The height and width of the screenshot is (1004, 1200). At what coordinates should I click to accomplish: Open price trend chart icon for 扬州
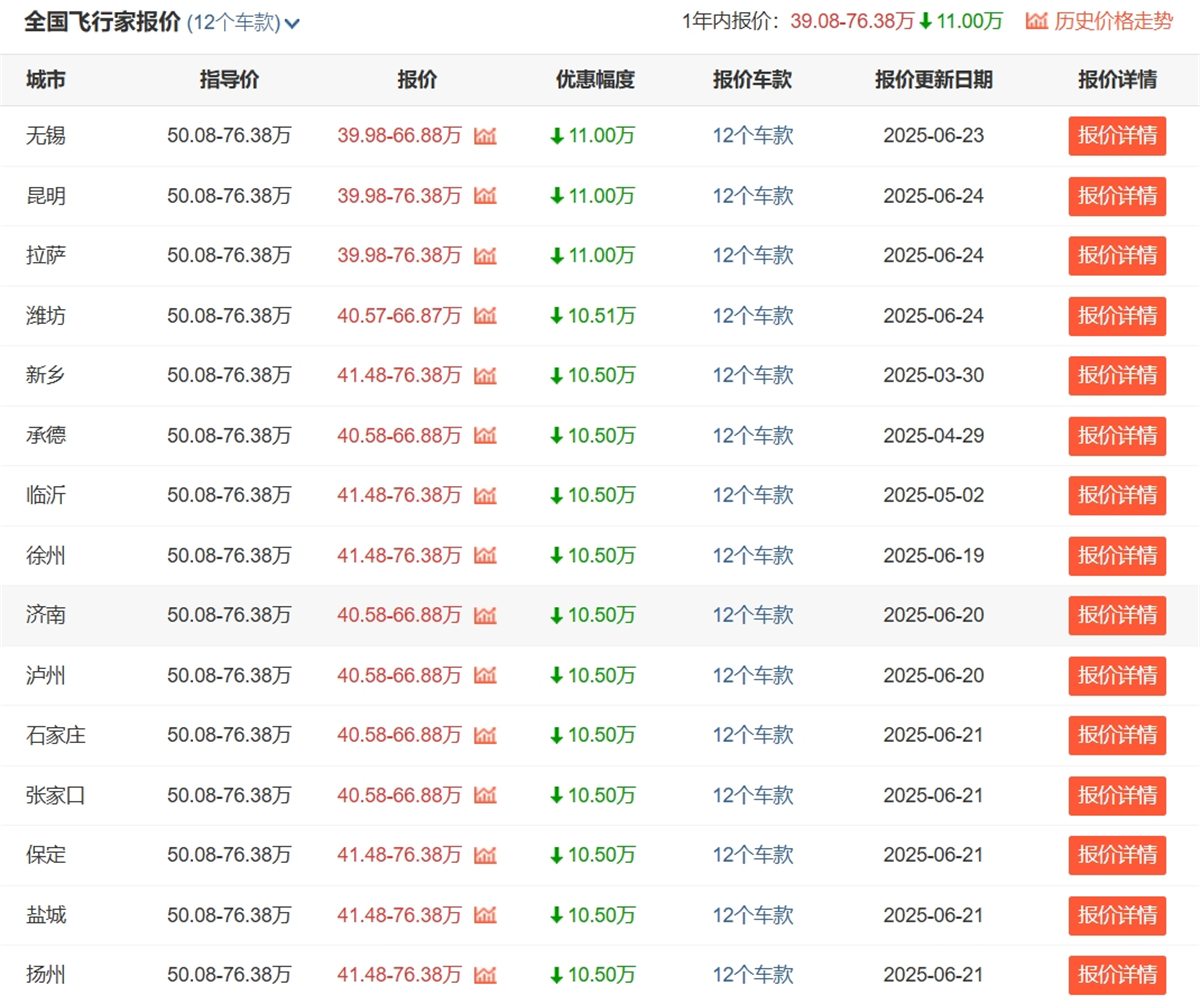coord(485,976)
